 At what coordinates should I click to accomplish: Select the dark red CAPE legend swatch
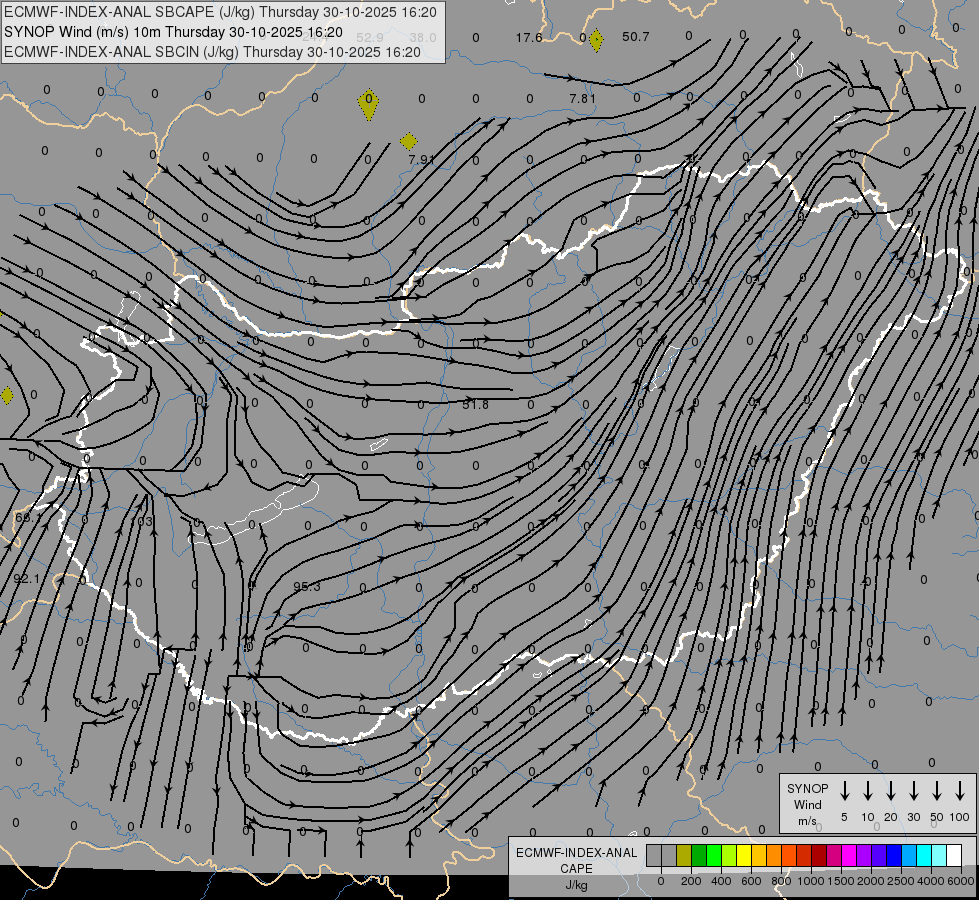point(819,856)
